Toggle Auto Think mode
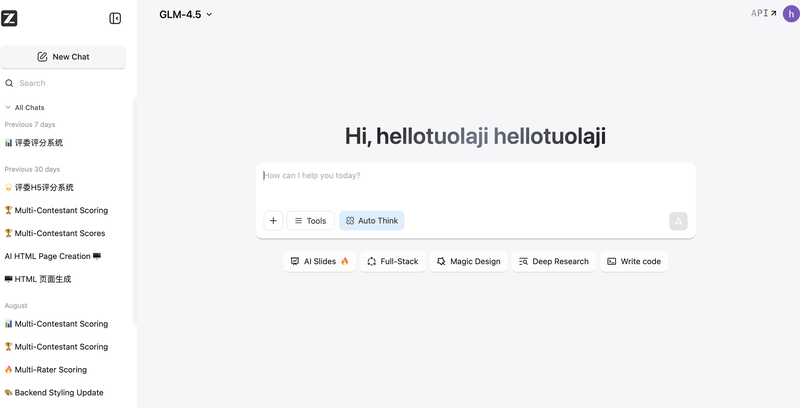The image size is (800, 408). tap(372, 221)
